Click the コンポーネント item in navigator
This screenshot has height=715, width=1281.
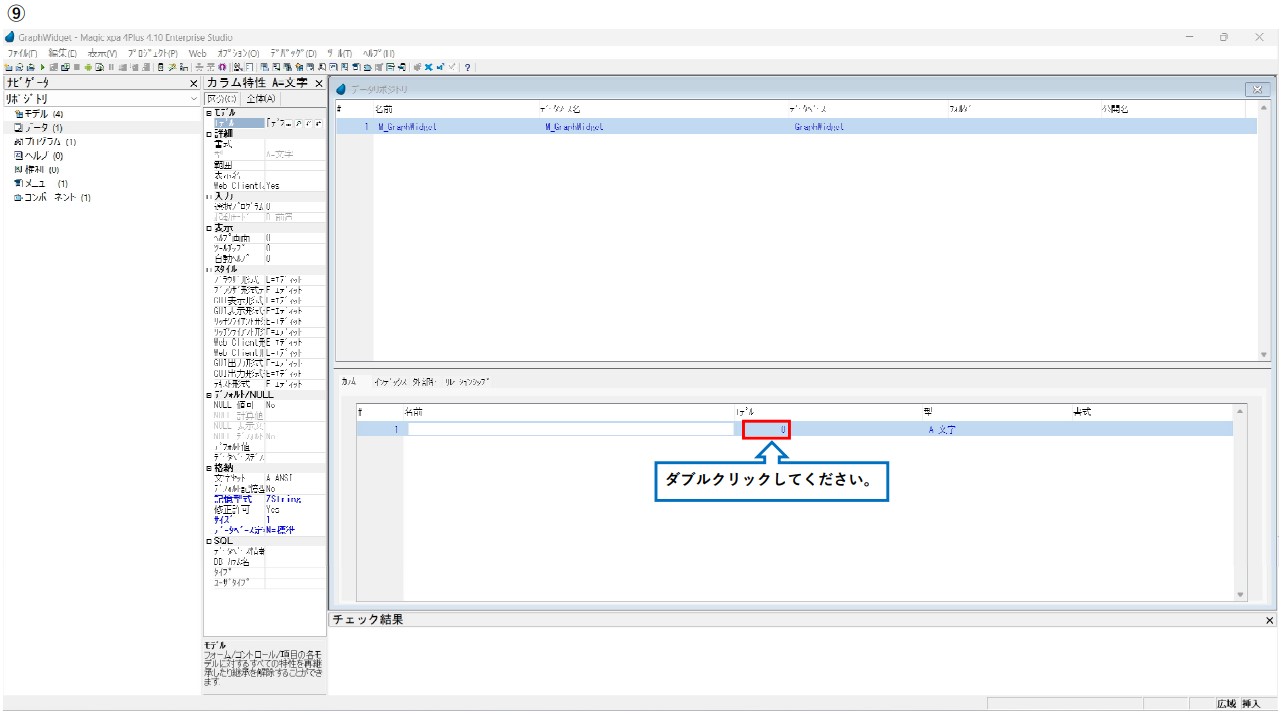(56, 198)
